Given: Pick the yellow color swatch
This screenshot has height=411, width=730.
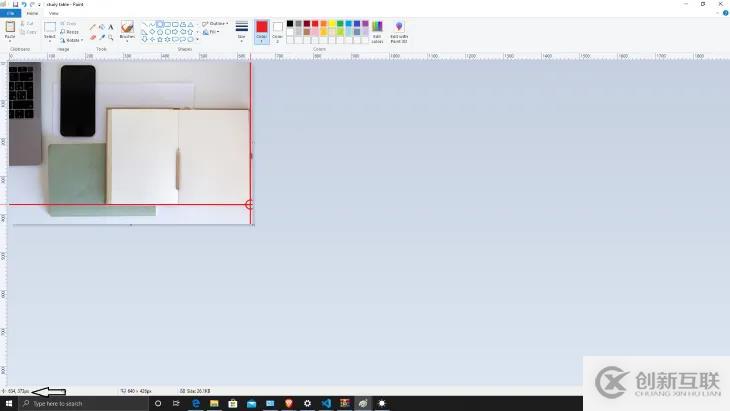Looking at the screenshot, I should (x=332, y=24).
